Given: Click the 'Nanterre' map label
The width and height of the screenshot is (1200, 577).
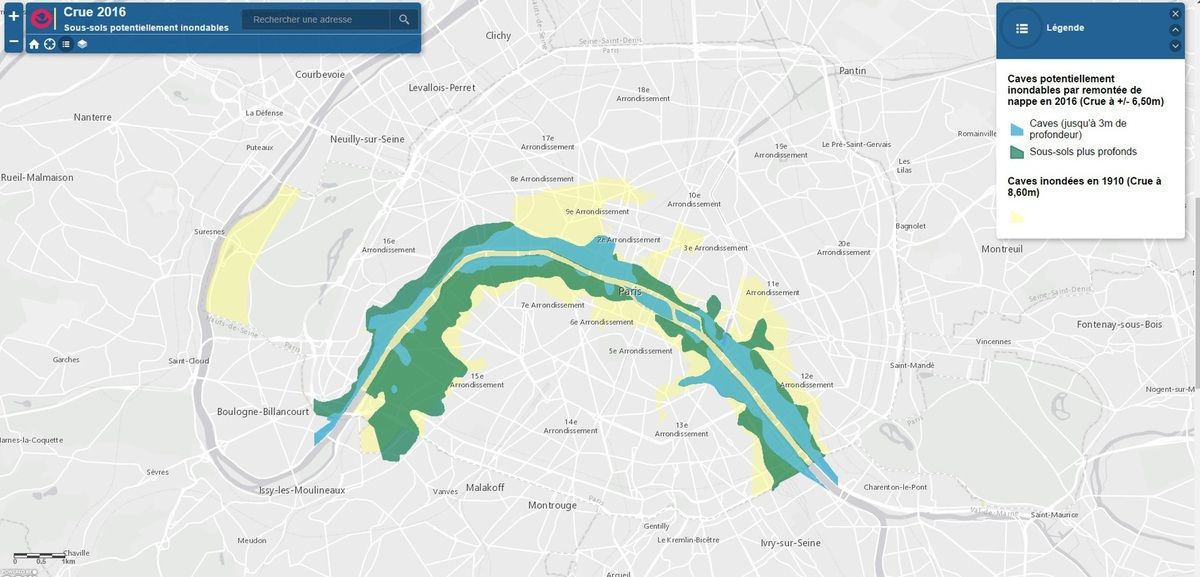Looking at the screenshot, I should [92, 117].
